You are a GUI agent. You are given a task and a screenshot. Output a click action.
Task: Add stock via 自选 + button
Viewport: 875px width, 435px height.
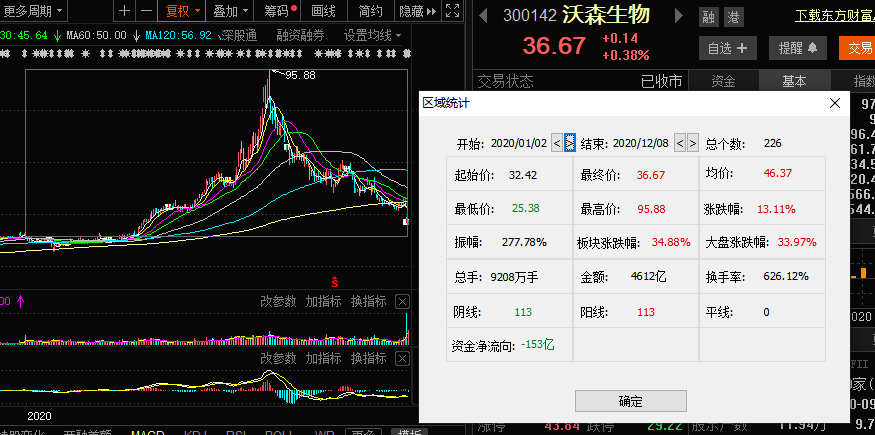(x=731, y=47)
